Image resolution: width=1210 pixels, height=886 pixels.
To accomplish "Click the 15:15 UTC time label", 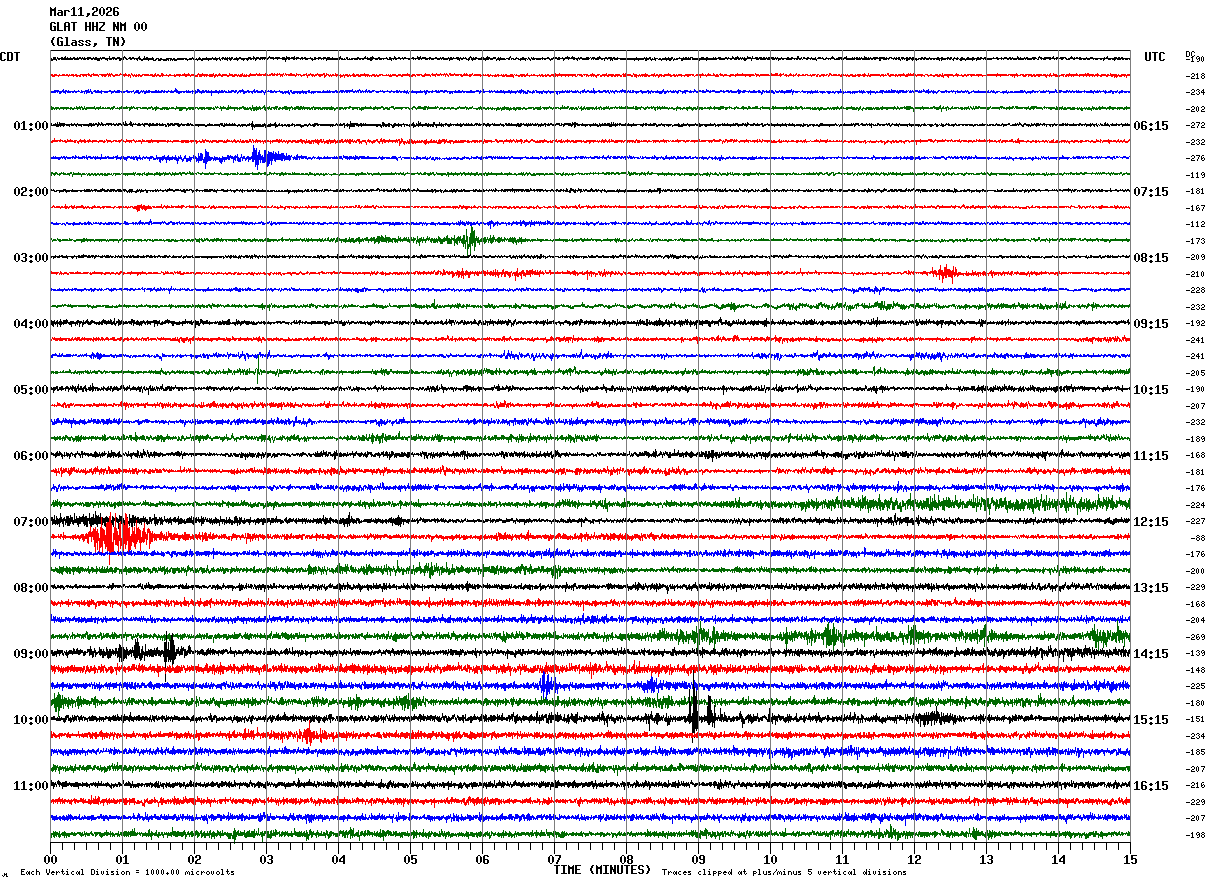I will (1151, 720).
